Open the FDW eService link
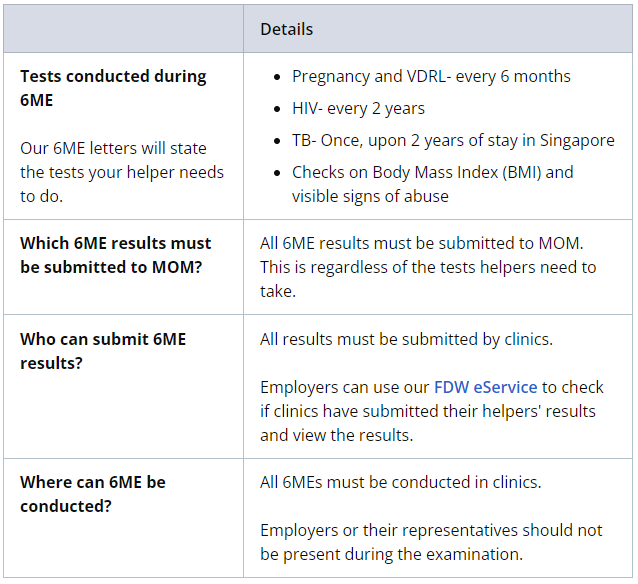Image resolution: width=638 pixels, height=584 pixels. (x=485, y=387)
